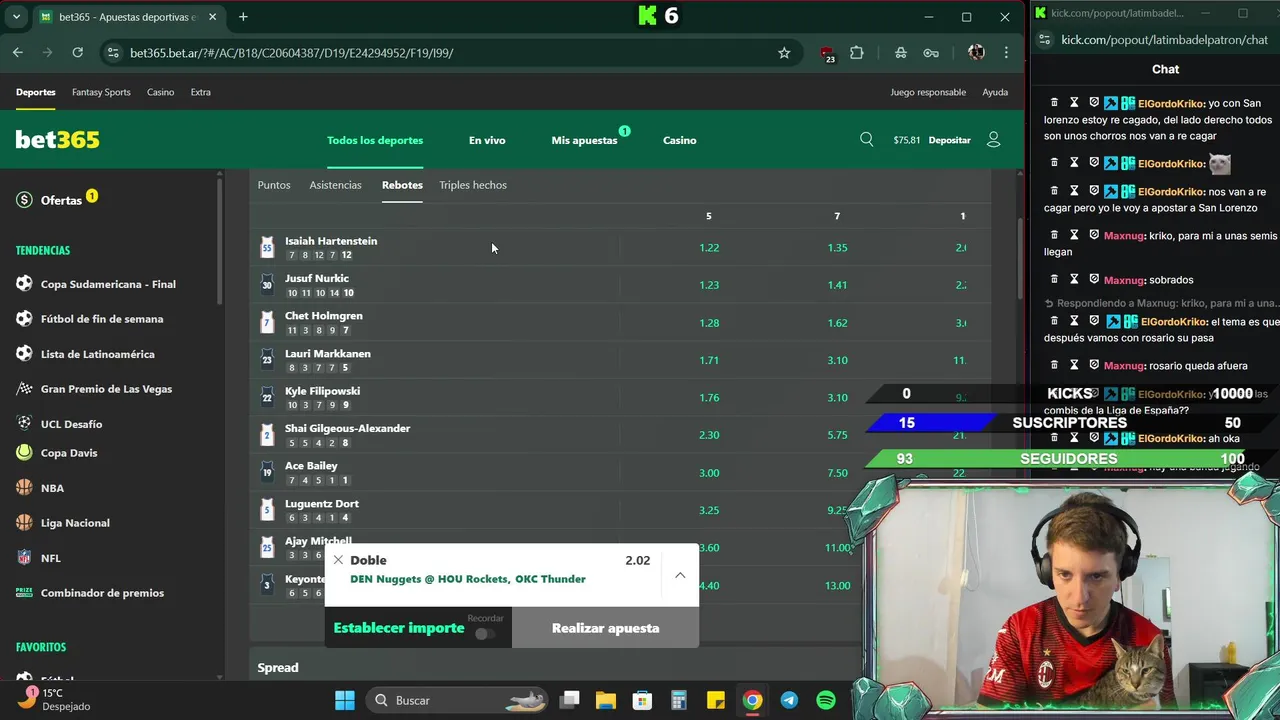Switch to Fantasy Sports in the top bar
1280x720 pixels.
tap(101, 92)
